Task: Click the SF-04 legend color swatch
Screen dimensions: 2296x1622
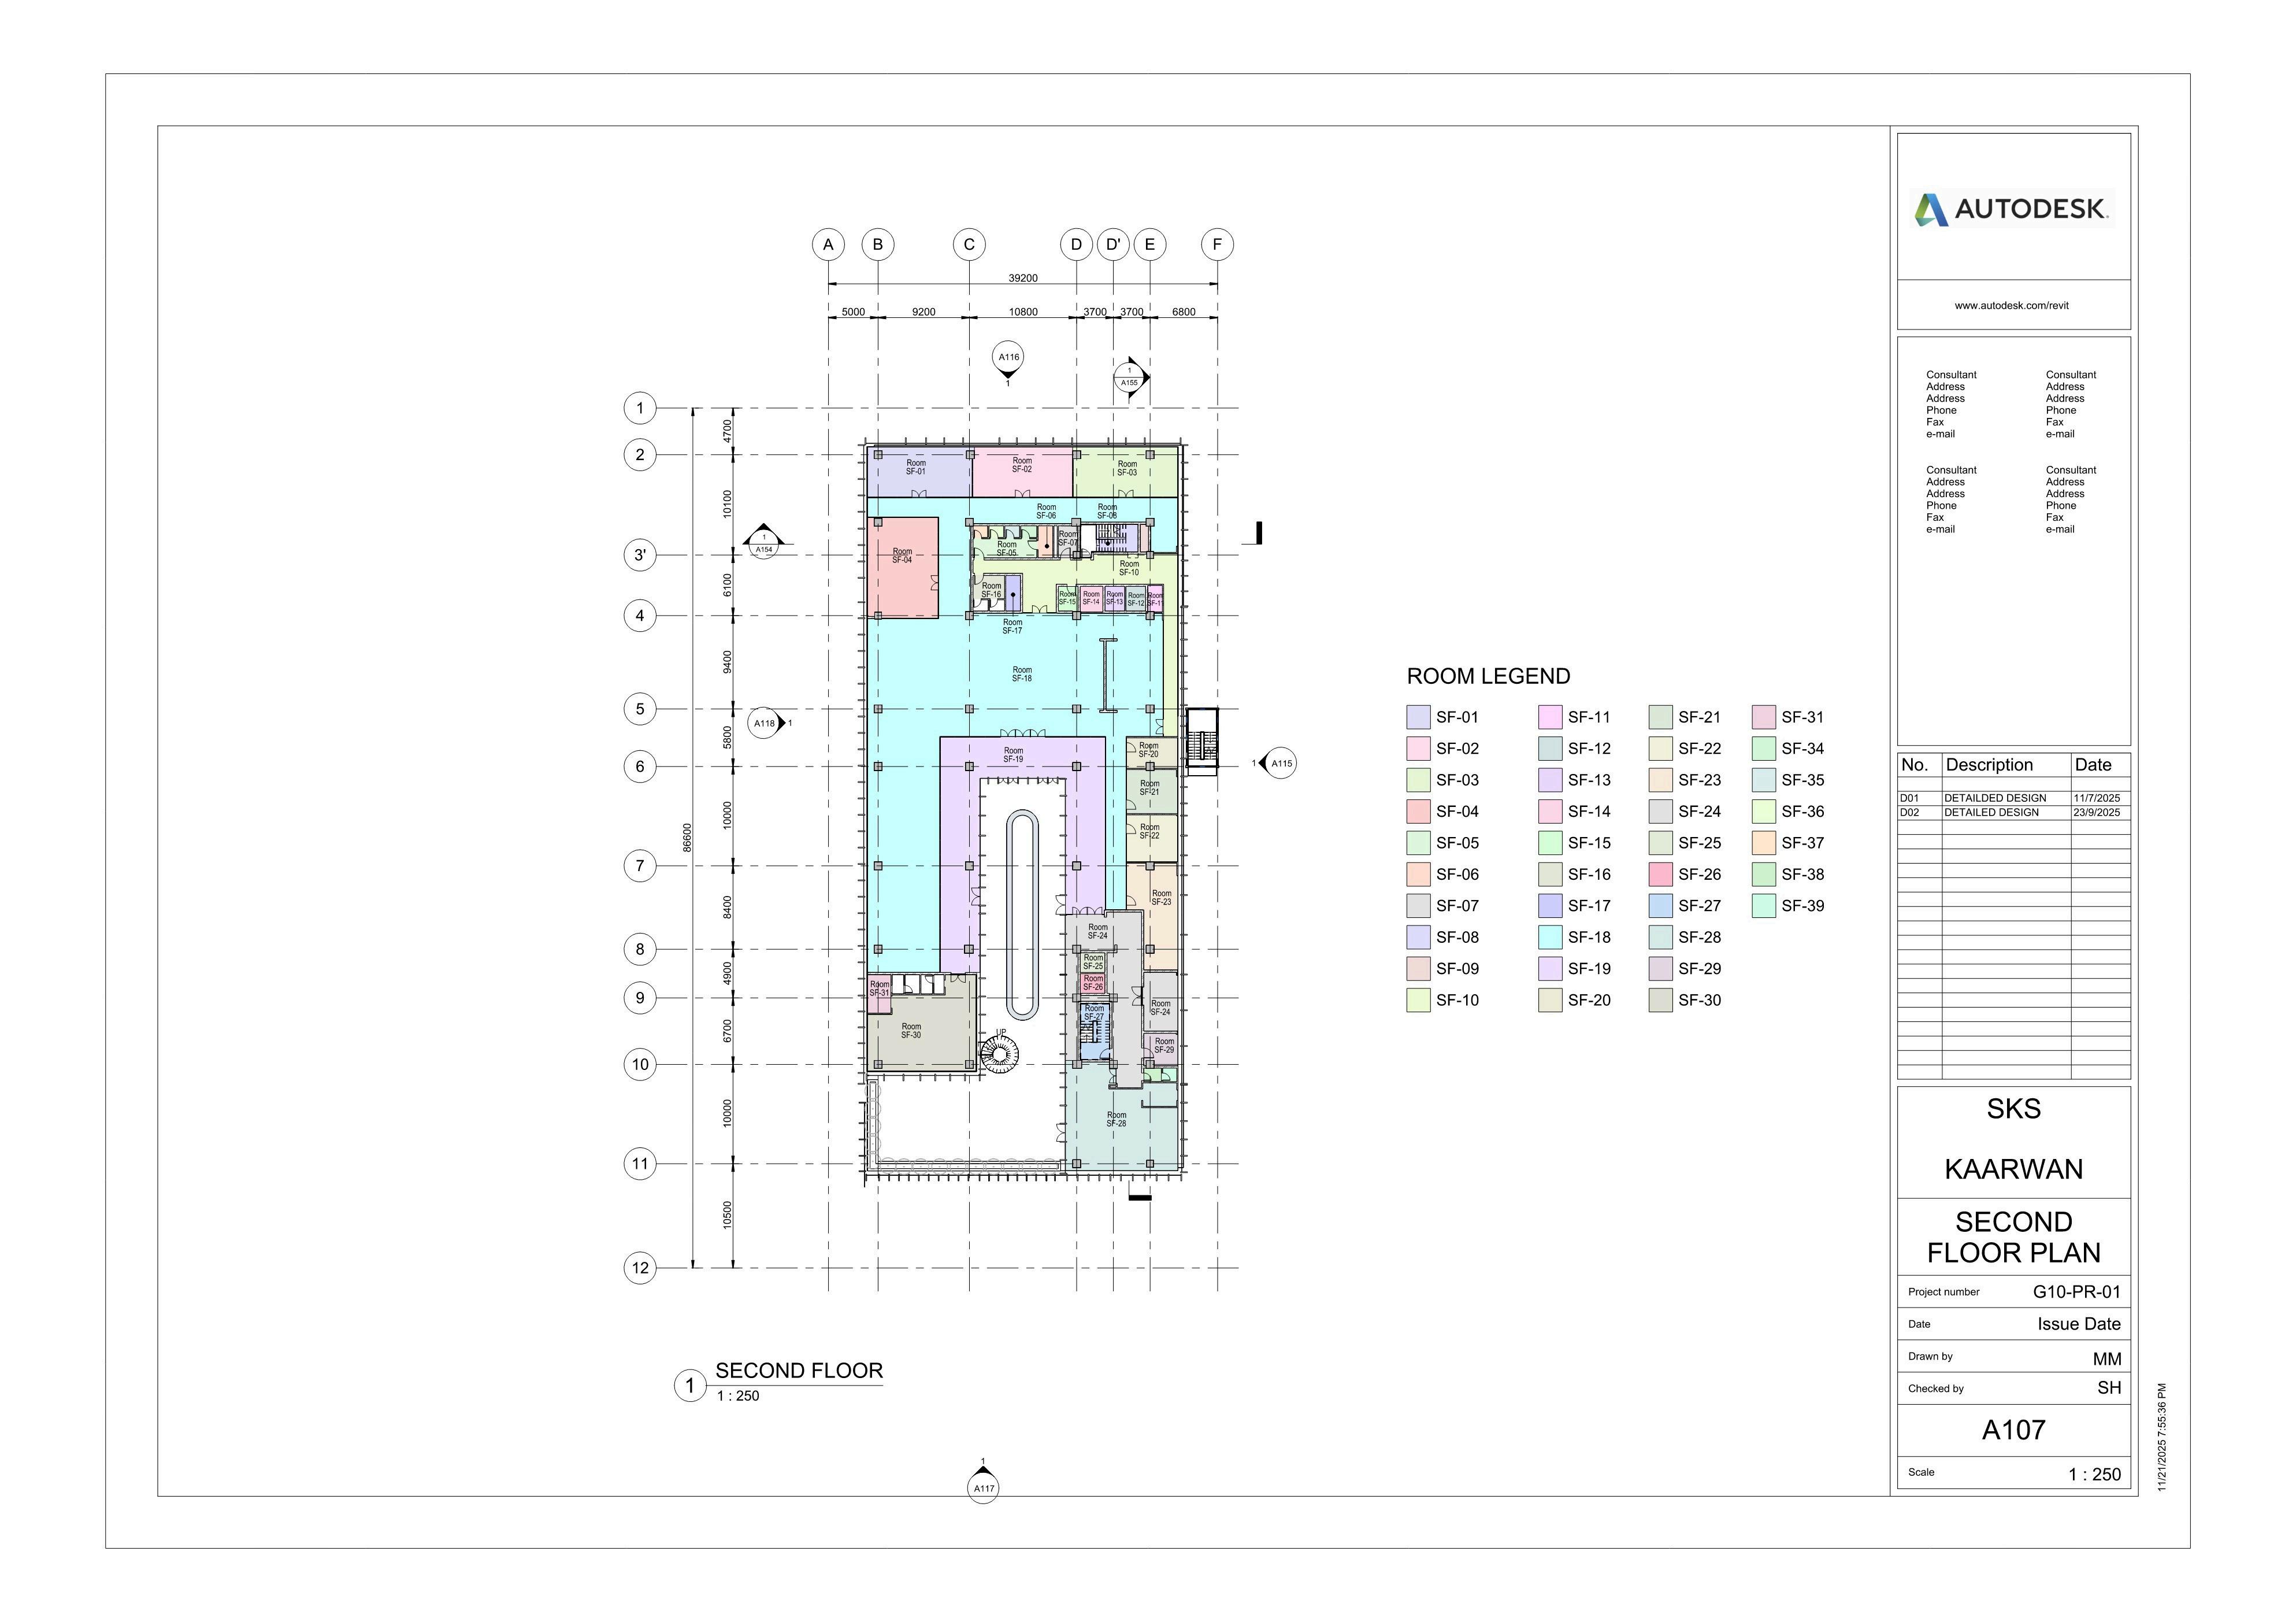Action: pyautogui.click(x=1418, y=812)
